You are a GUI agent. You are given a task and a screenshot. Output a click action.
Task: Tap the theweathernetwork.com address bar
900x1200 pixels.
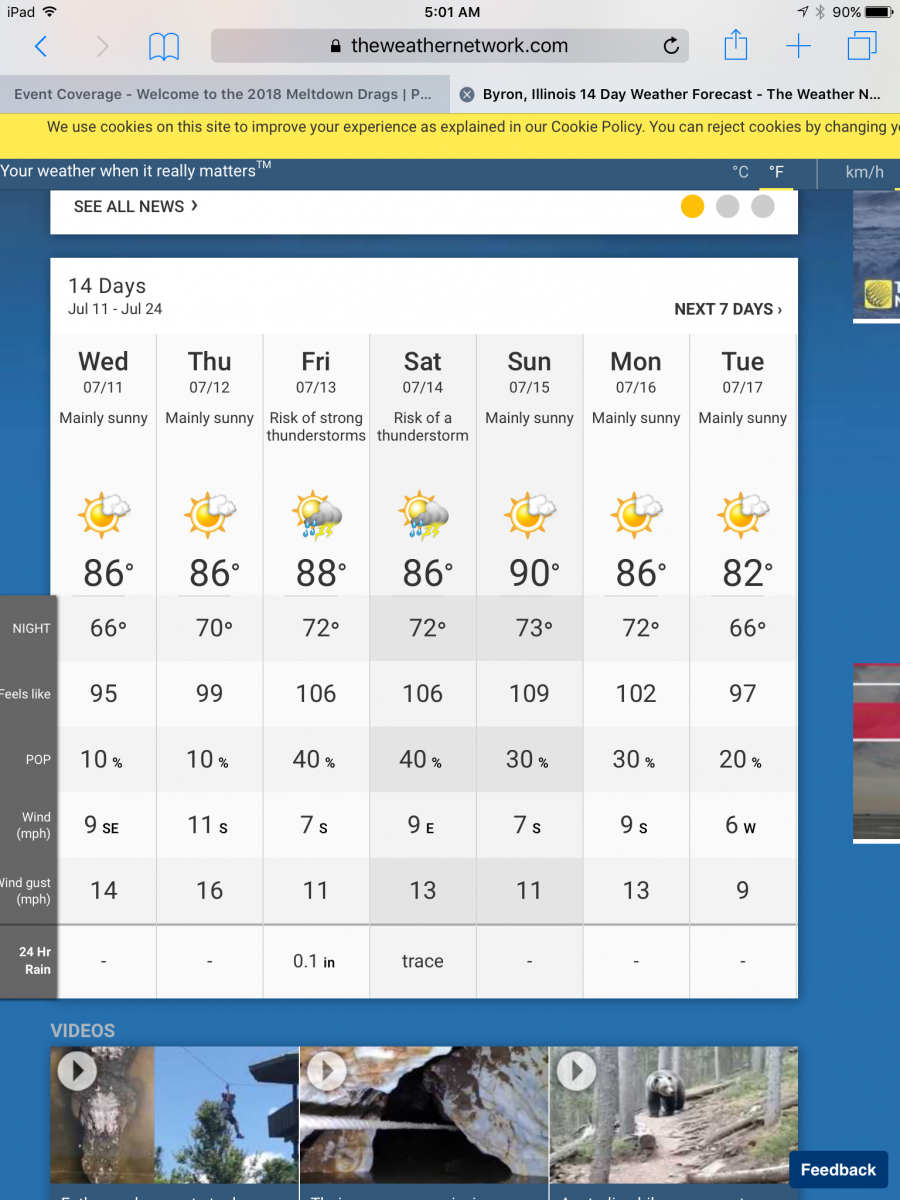pyautogui.click(x=448, y=46)
